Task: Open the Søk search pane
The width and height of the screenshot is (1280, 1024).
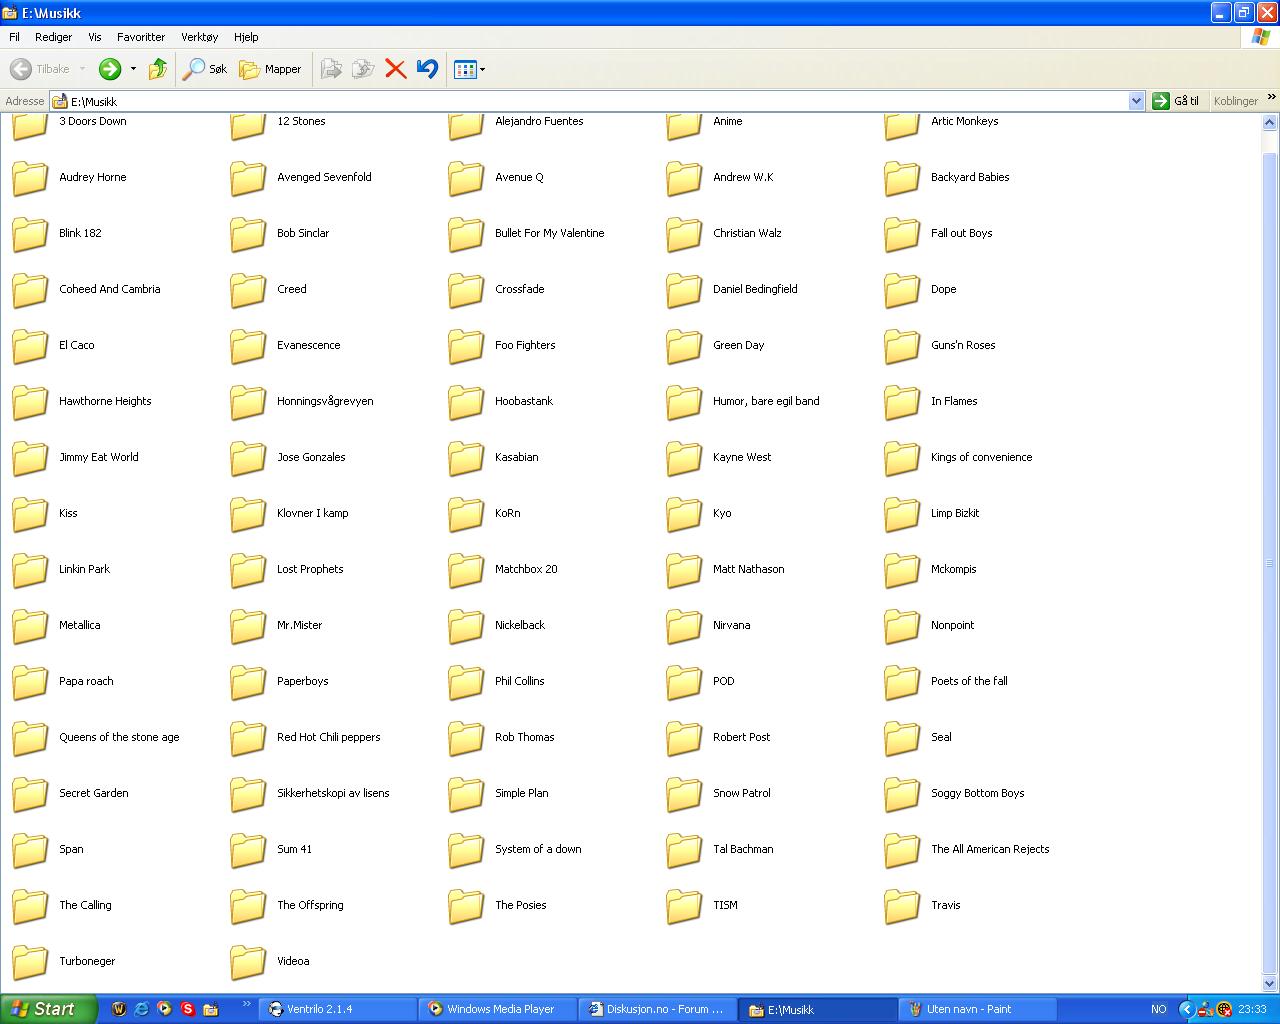Action: click(205, 69)
